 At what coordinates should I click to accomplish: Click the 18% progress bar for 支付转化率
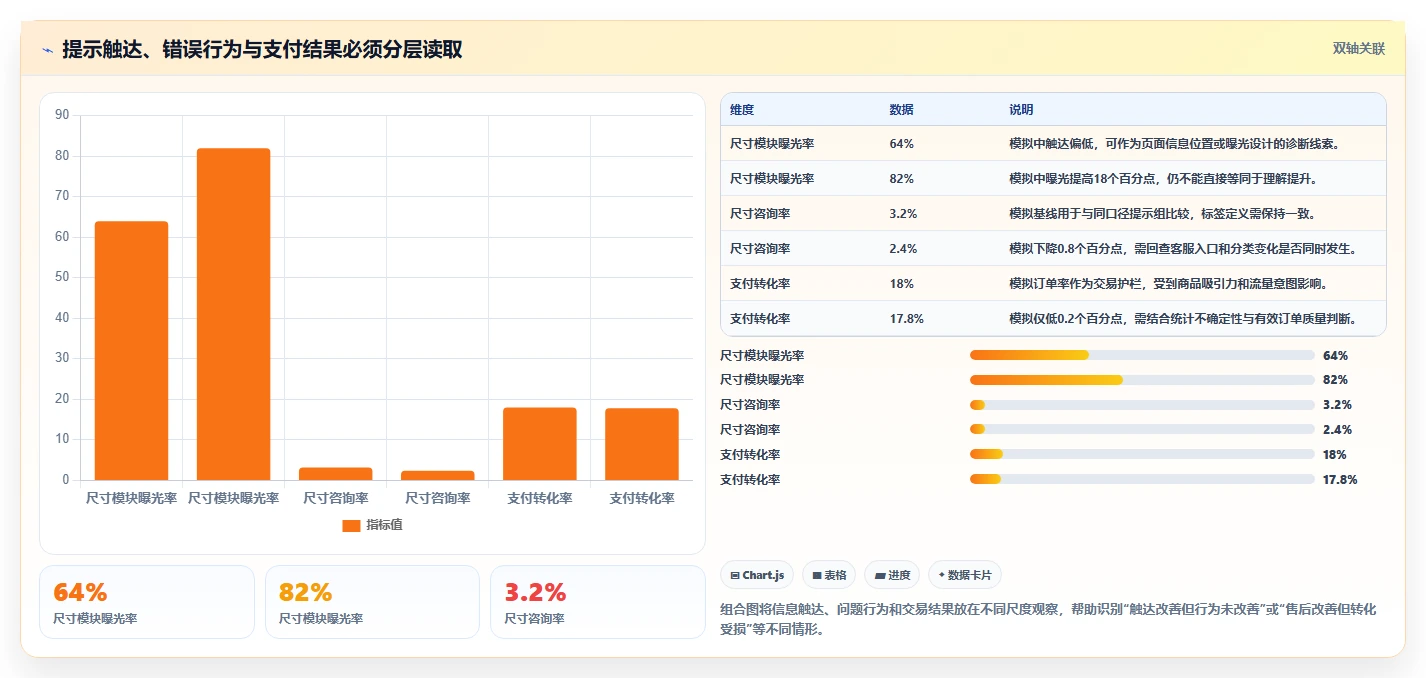tap(1142, 455)
